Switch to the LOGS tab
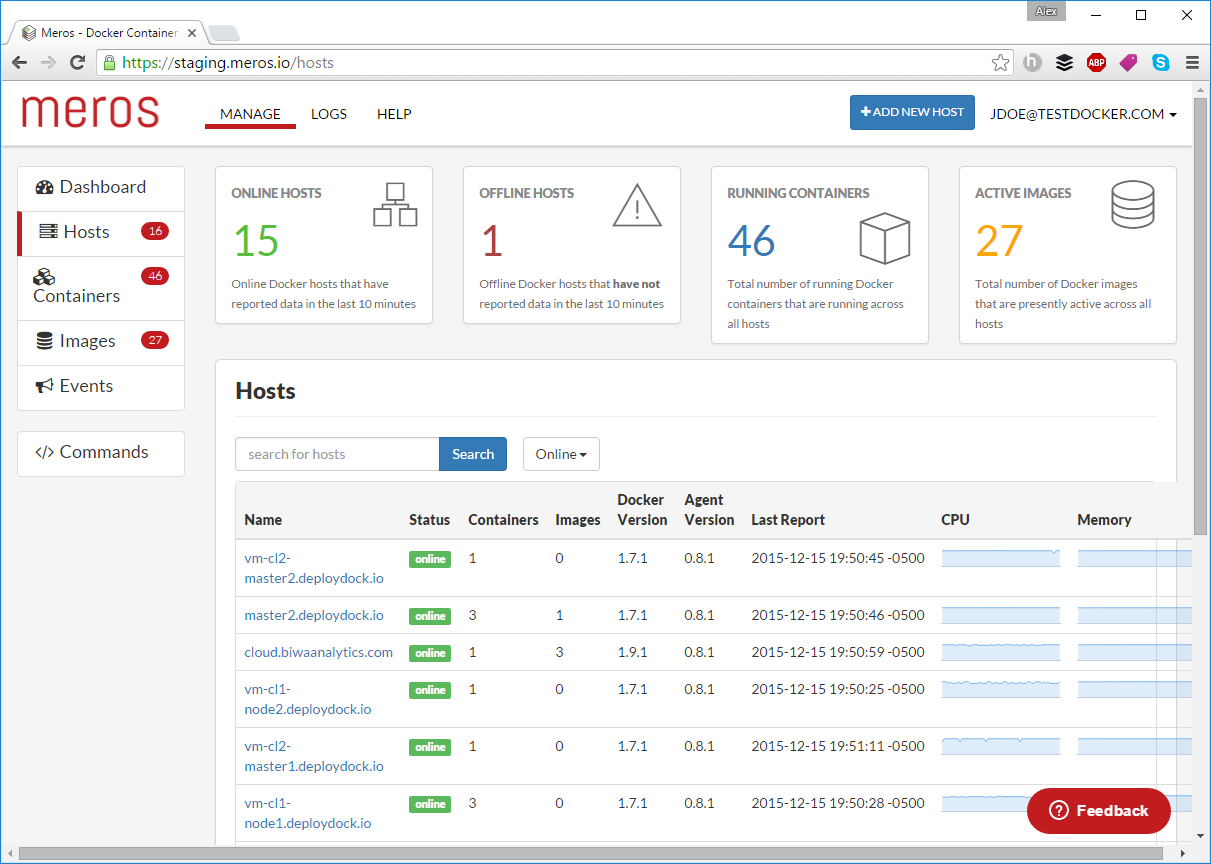 329,114
